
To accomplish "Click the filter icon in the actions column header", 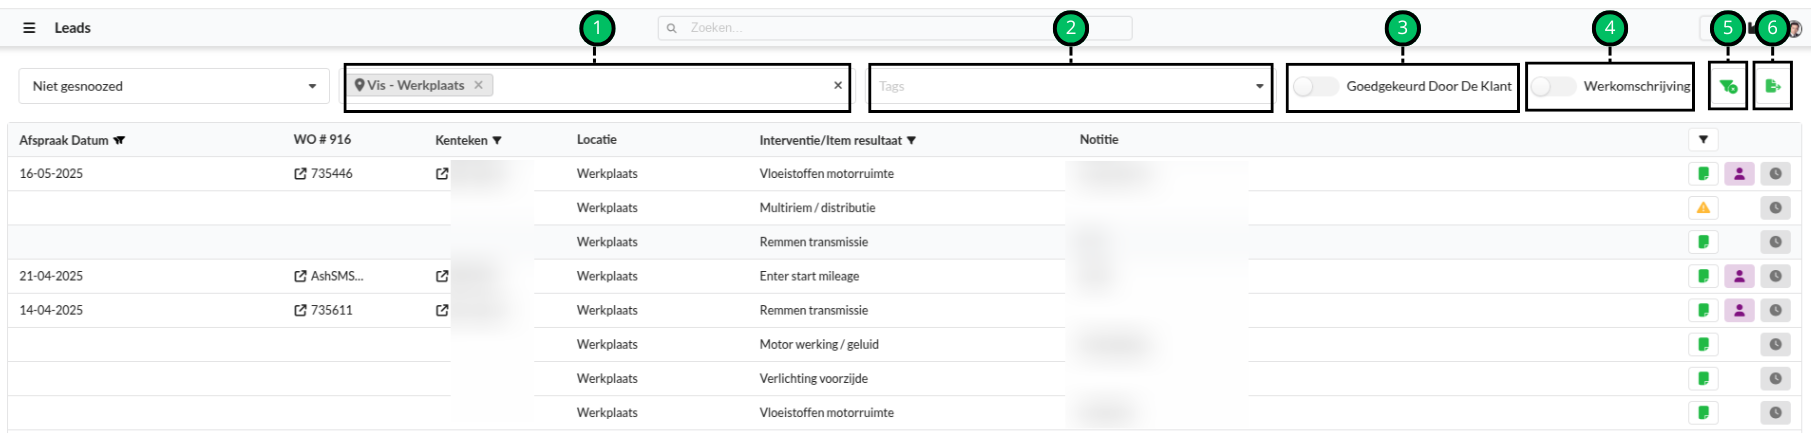I will click(x=1703, y=140).
